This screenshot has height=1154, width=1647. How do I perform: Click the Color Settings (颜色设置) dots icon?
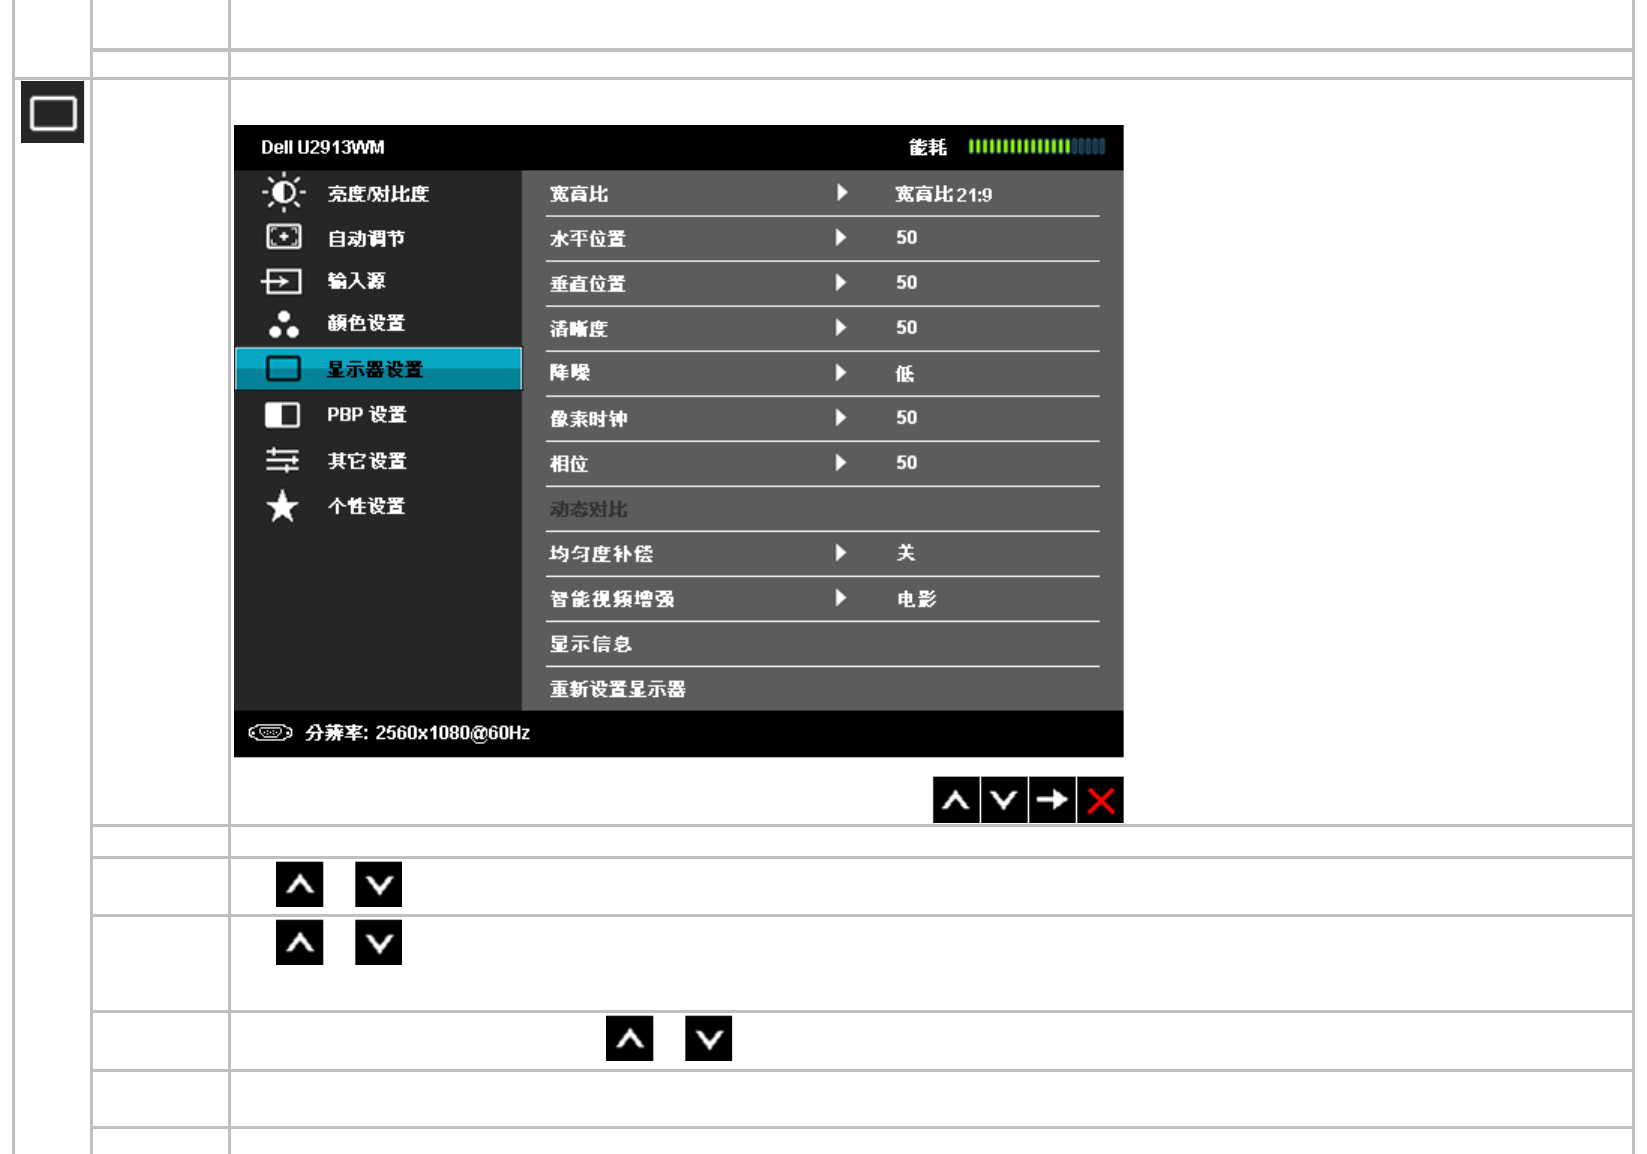pos(283,324)
